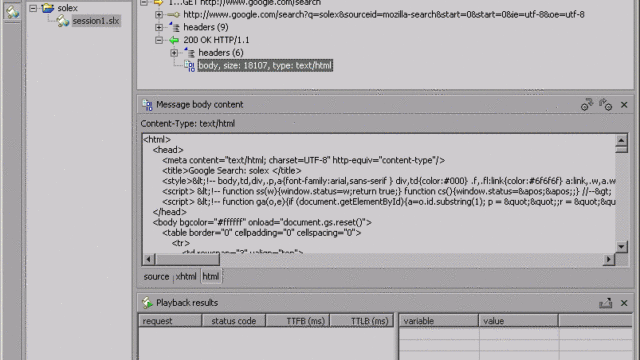This screenshot has width=640, height=360.
Task: Select the body size 18107 text/html item
Action: [265, 65]
